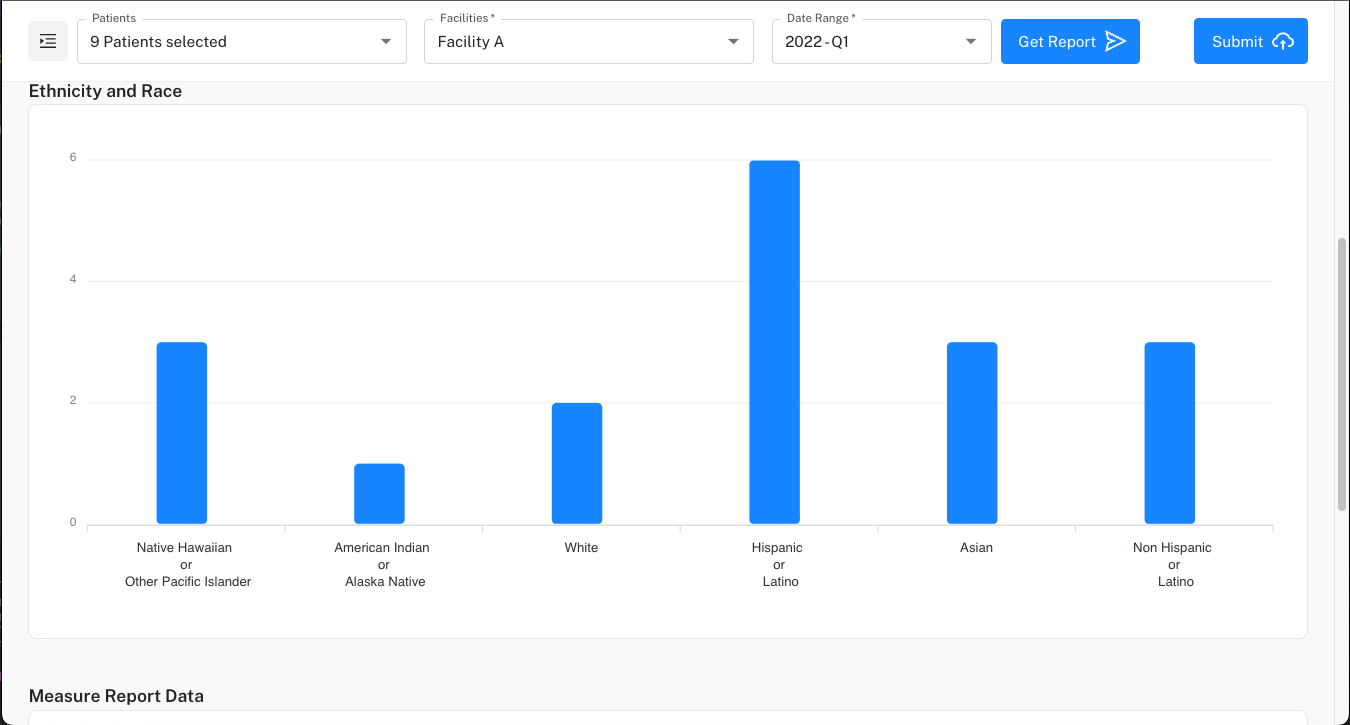The height and width of the screenshot is (725, 1350).
Task: Select the White bar in chart
Action: click(x=577, y=463)
